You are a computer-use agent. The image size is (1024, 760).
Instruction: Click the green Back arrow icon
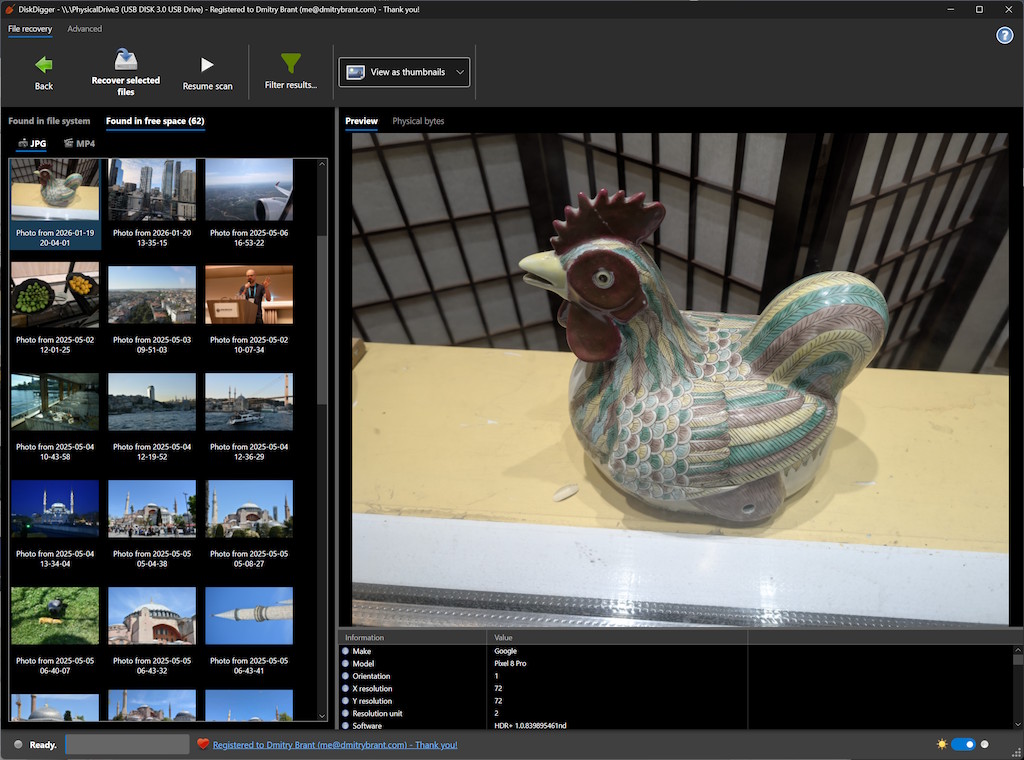coord(44,65)
